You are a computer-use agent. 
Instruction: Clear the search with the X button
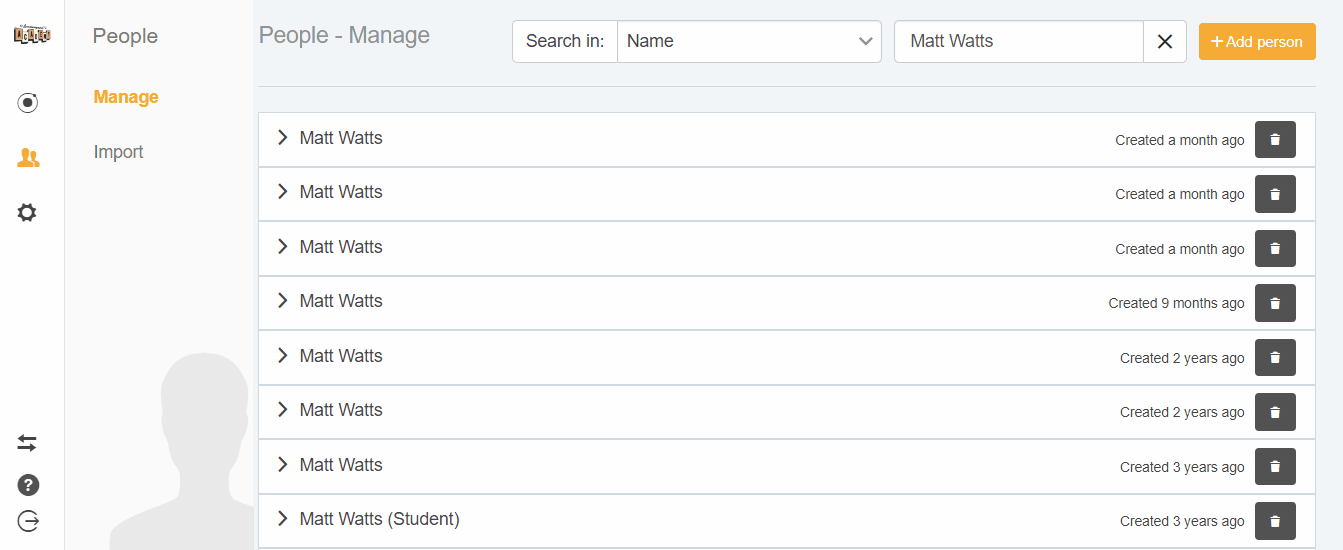pyautogui.click(x=1165, y=42)
